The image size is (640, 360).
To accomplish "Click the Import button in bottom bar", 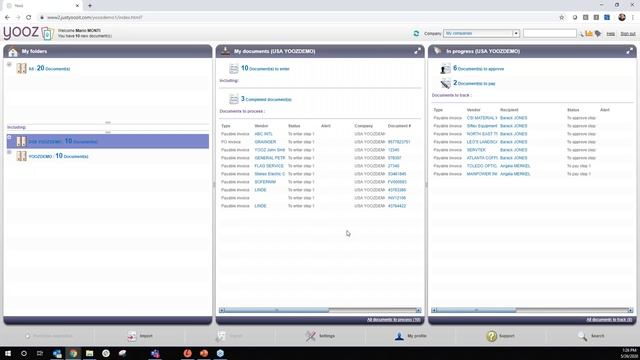I will coord(140,336).
